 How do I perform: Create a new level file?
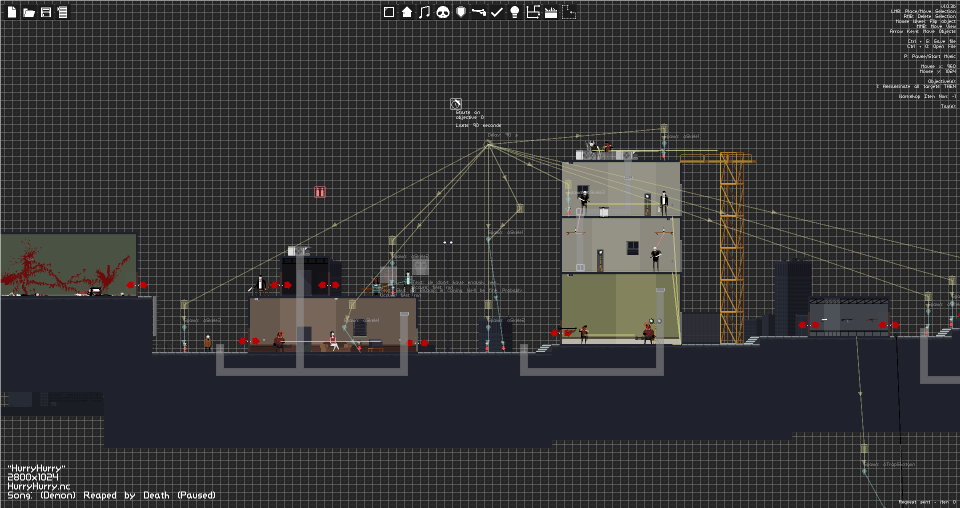[x=12, y=12]
